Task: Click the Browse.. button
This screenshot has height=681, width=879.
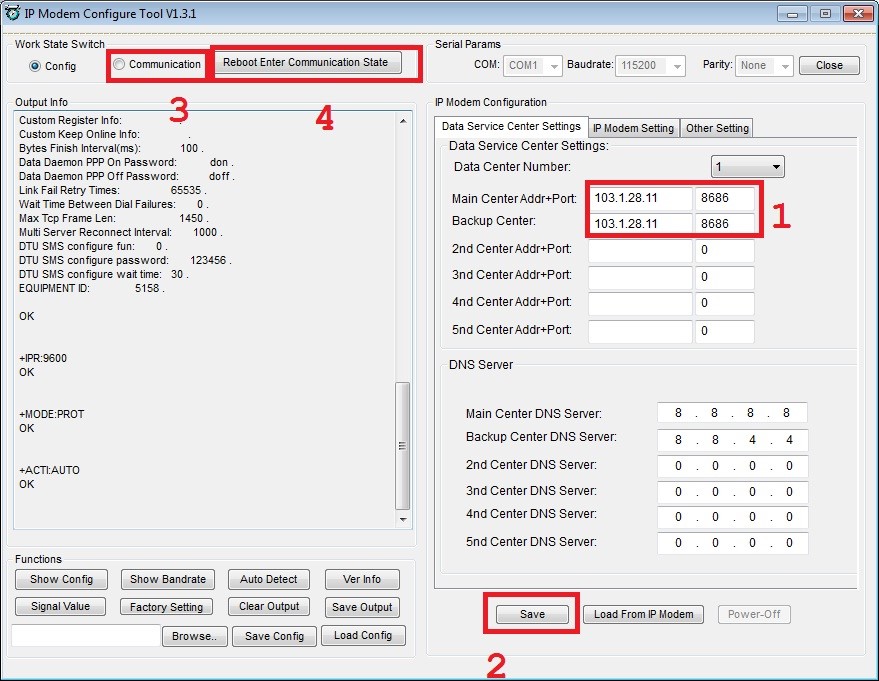Action: [195, 636]
